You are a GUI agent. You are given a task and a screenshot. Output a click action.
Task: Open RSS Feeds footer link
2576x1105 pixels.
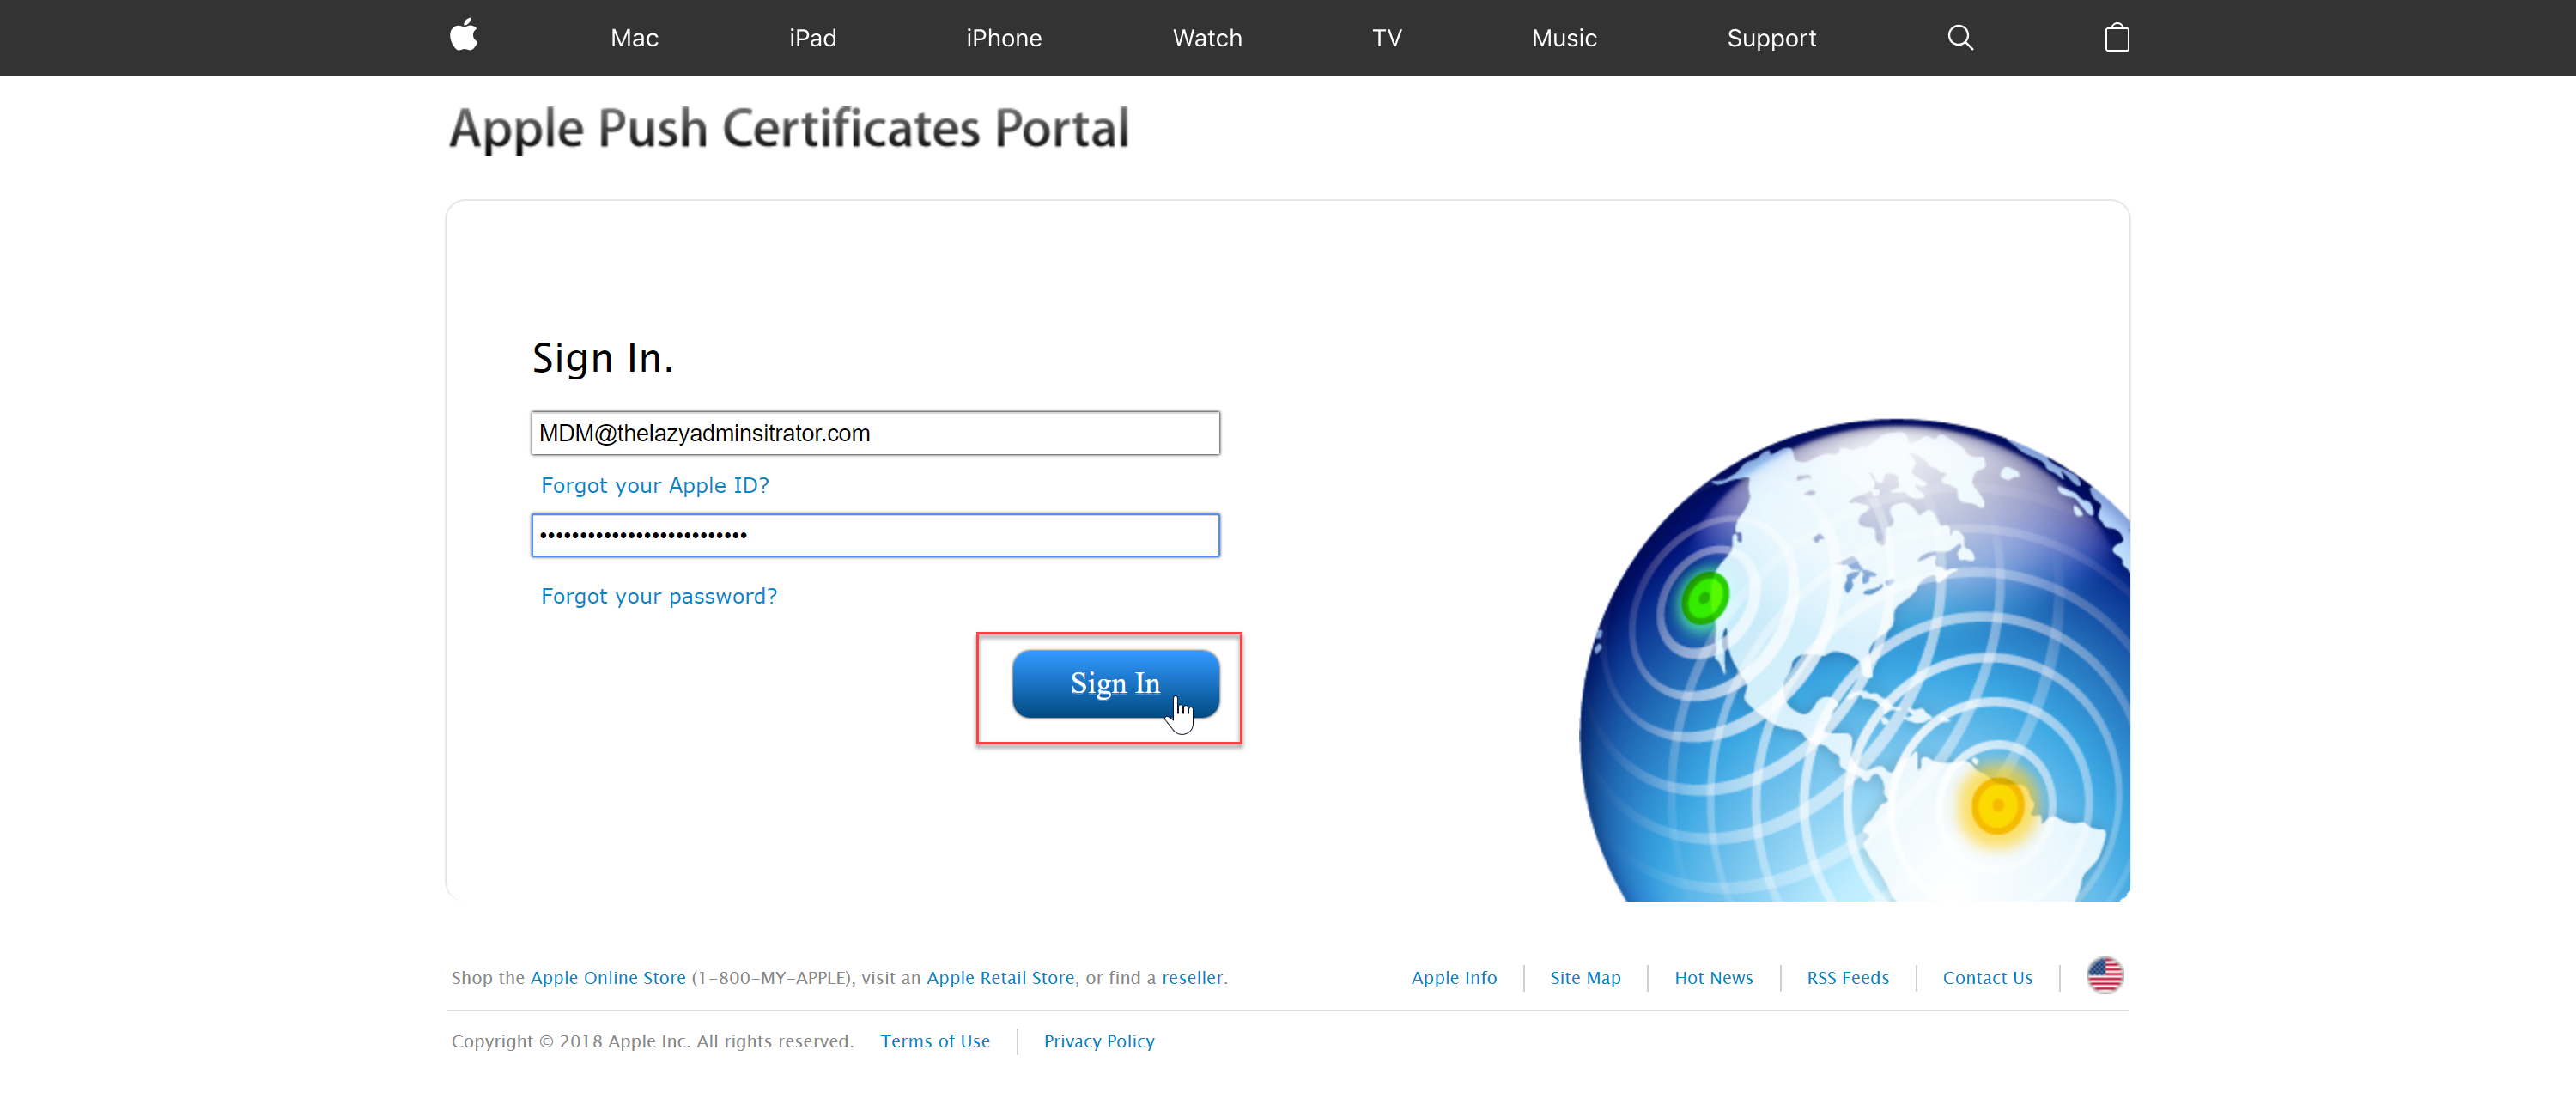pos(1847,978)
